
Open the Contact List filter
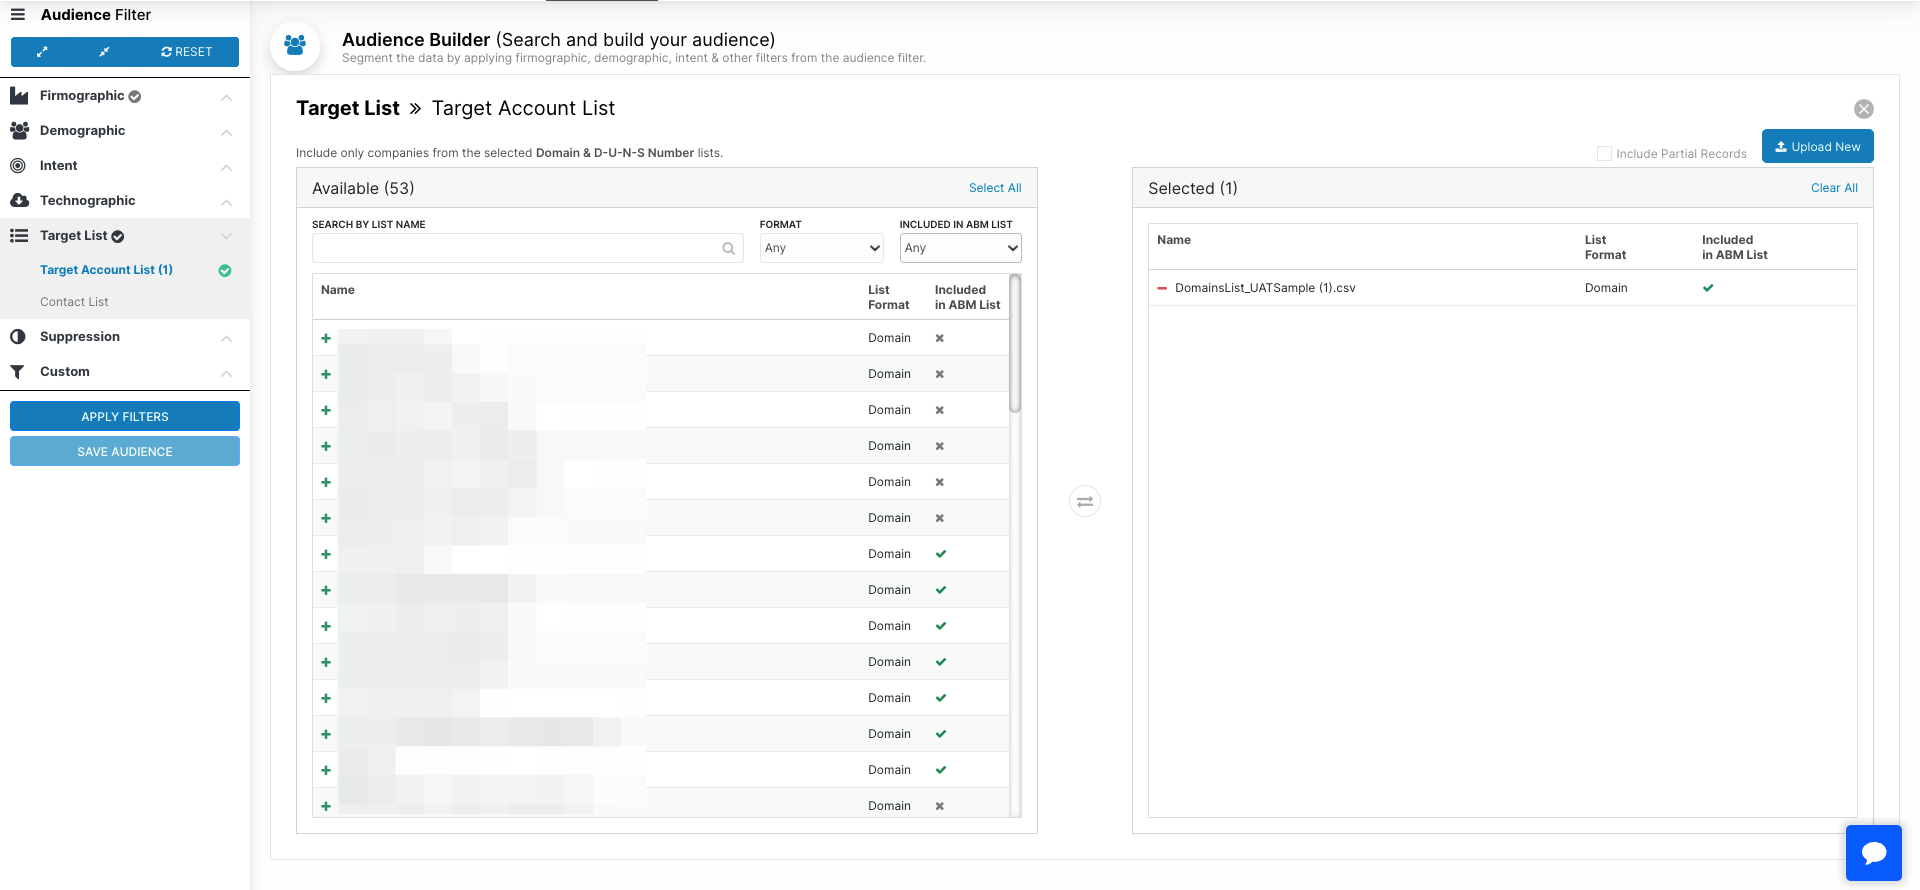click(74, 302)
